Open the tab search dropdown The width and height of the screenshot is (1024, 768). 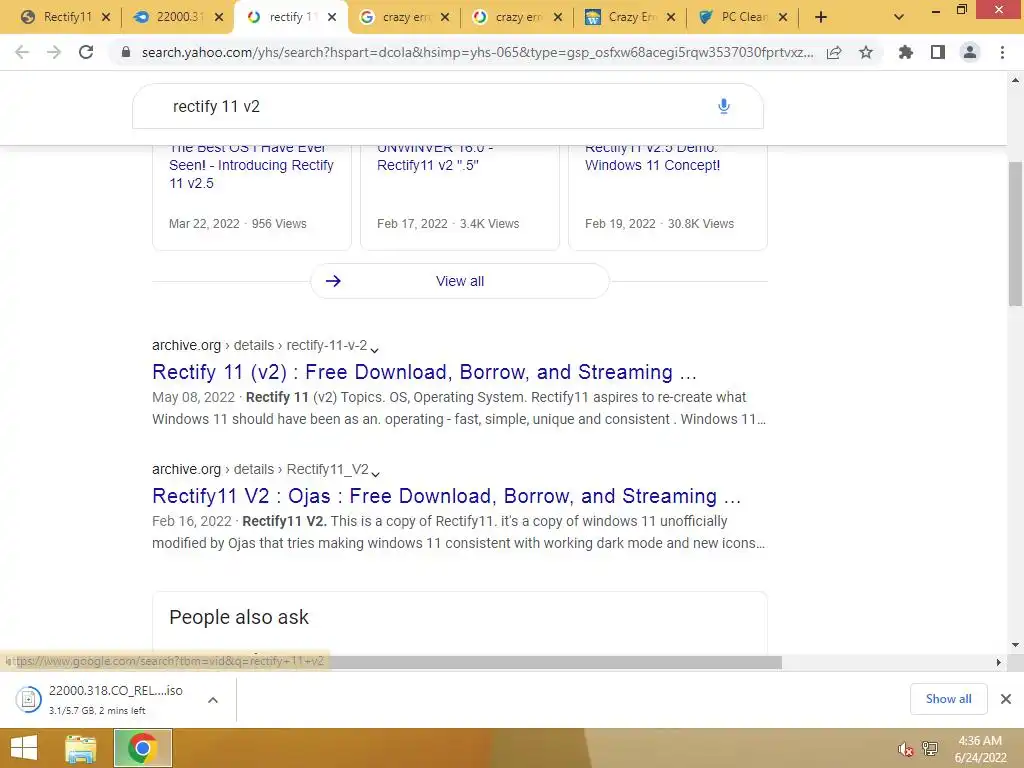[899, 18]
